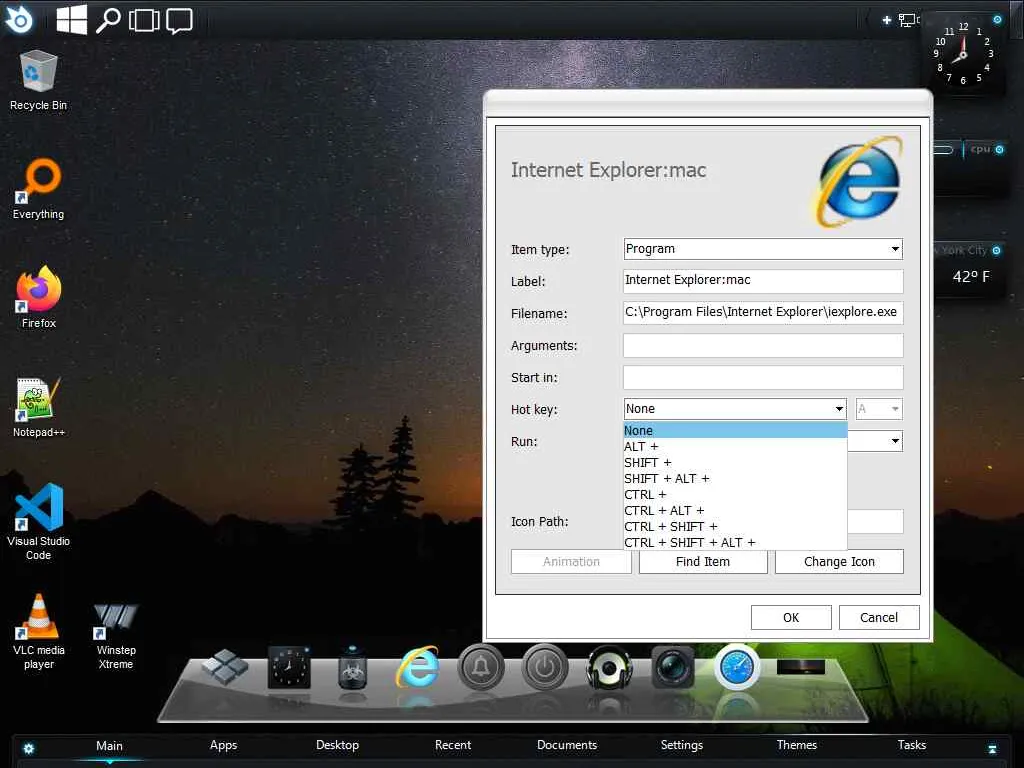Screen dimensions: 1024x768
Task: Switch to the Recent shelf tab
Action: click(453, 745)
